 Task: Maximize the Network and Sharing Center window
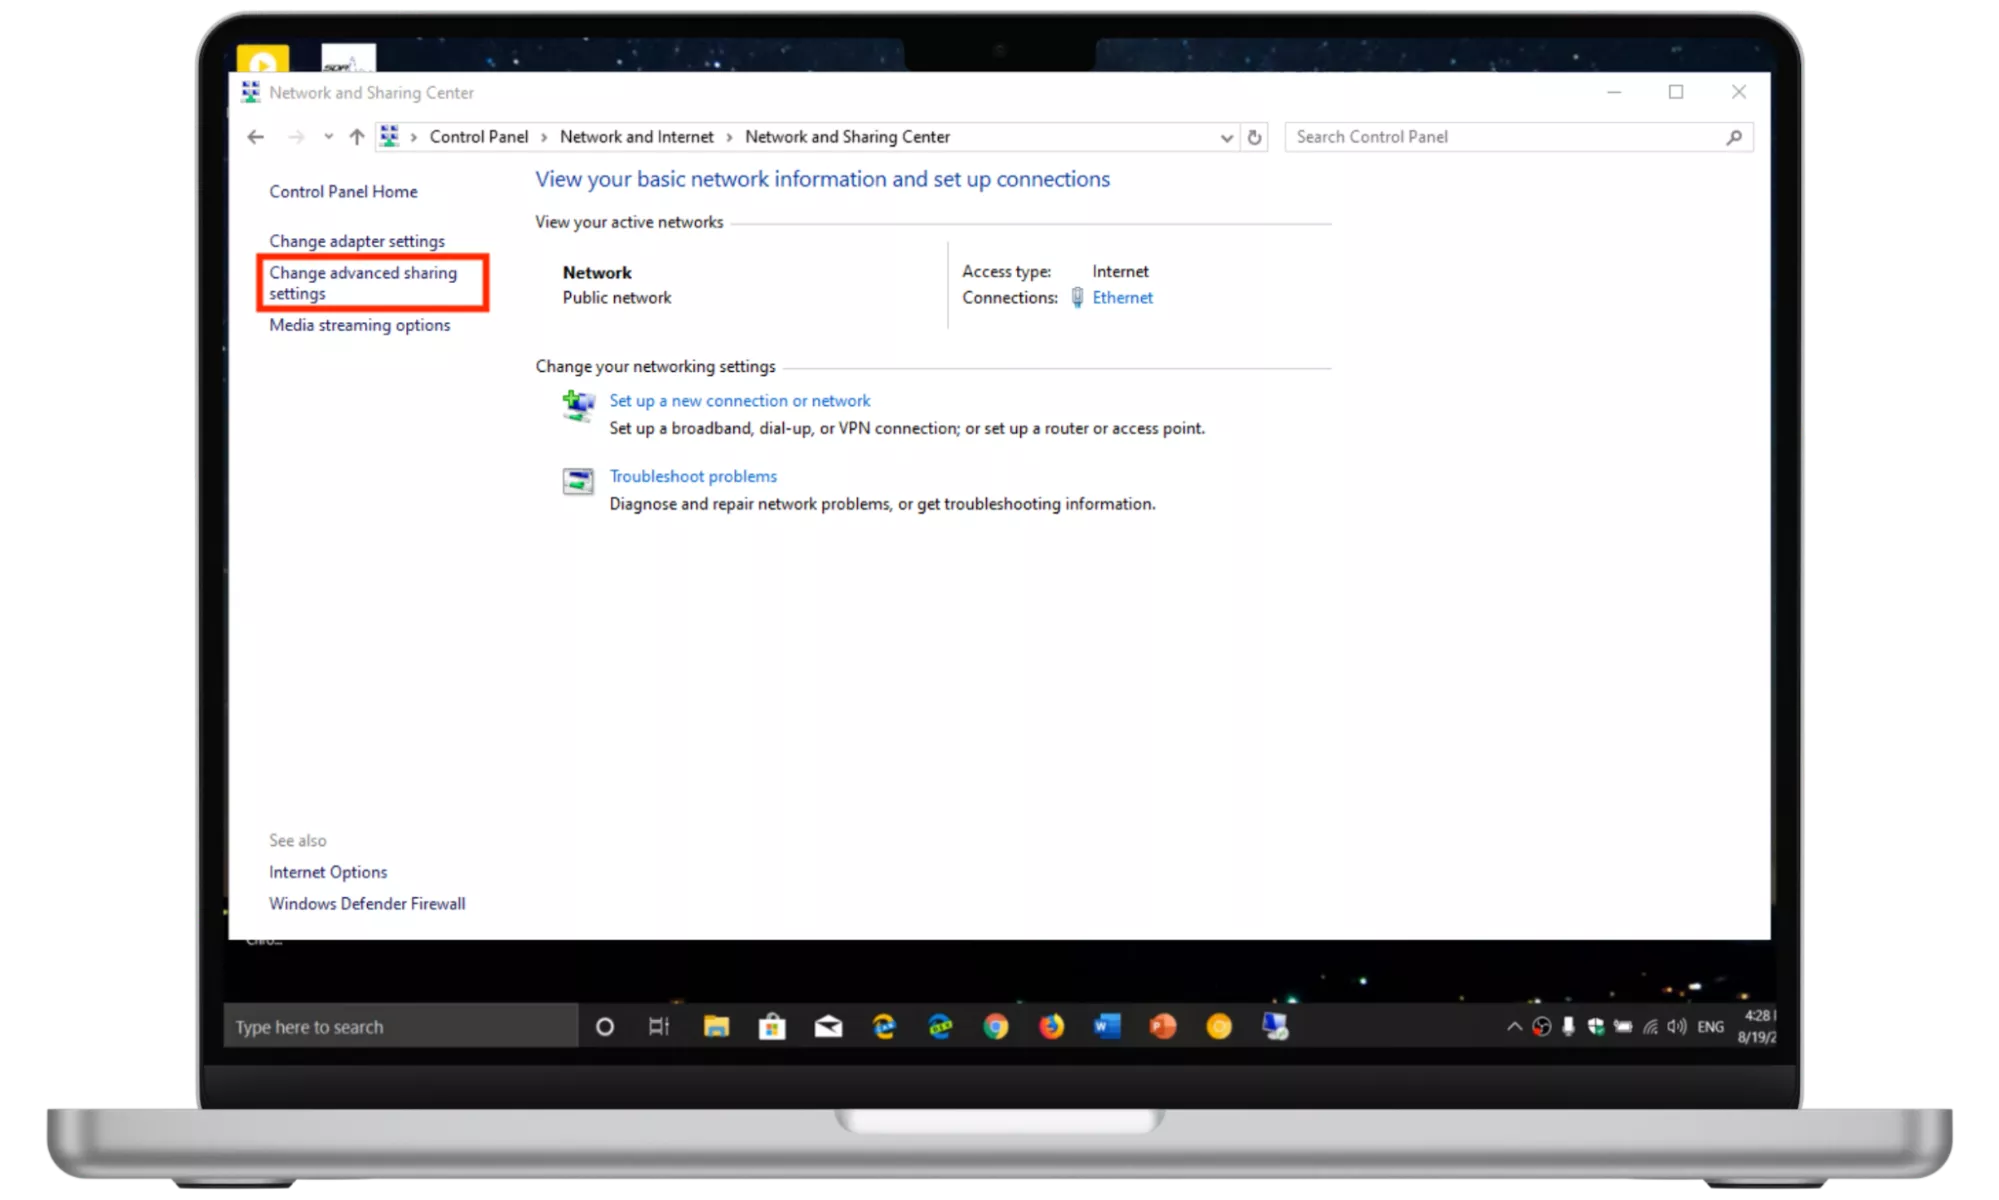pos(1676,92)
